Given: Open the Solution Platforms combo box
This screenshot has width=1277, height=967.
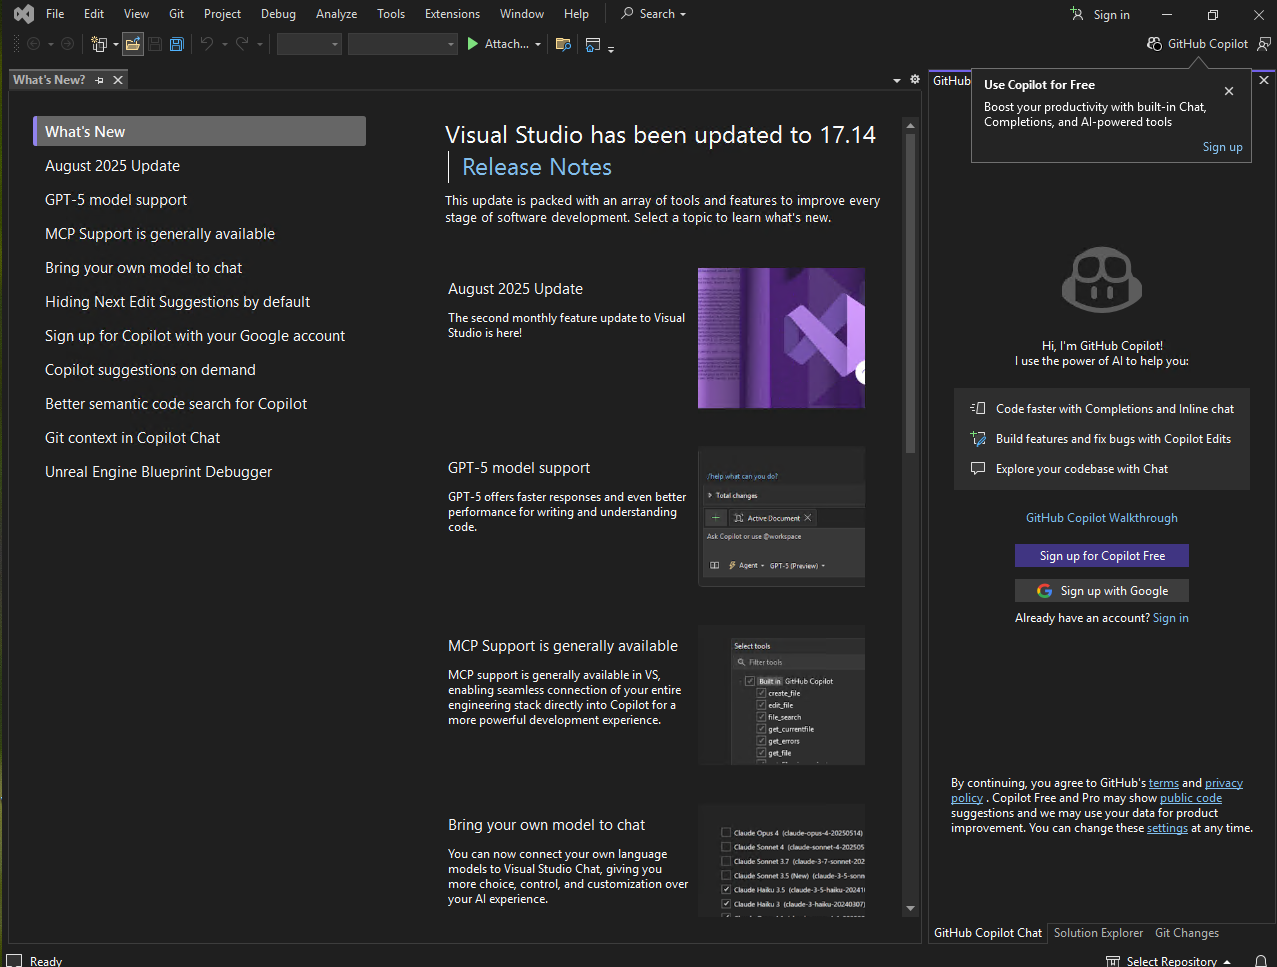Looking at the screenshot, I should [403, 44].
